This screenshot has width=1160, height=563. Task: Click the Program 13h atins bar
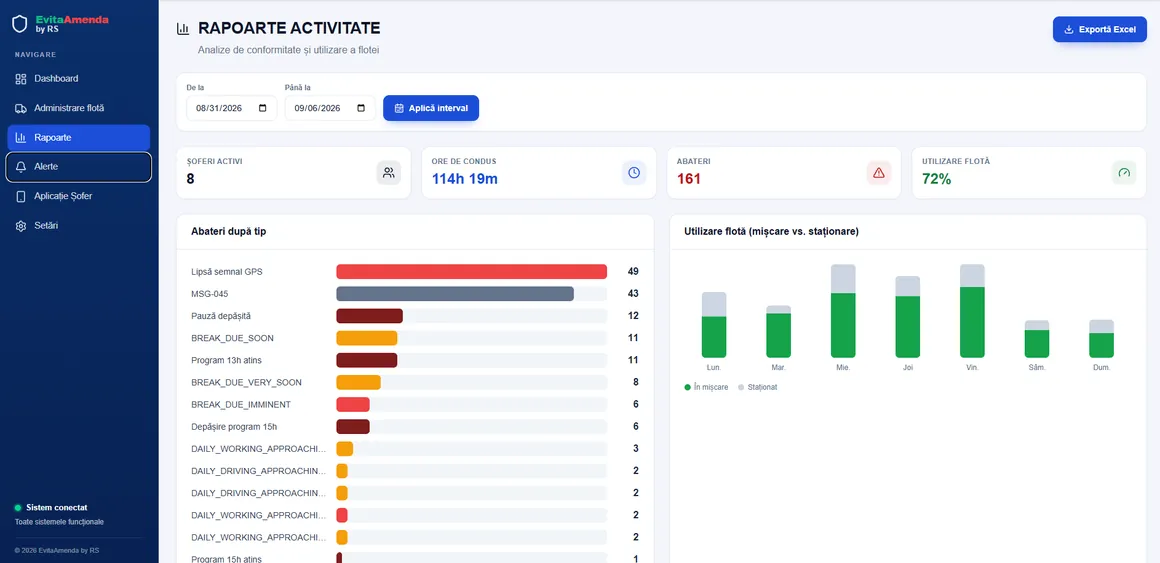coord(367,360)
